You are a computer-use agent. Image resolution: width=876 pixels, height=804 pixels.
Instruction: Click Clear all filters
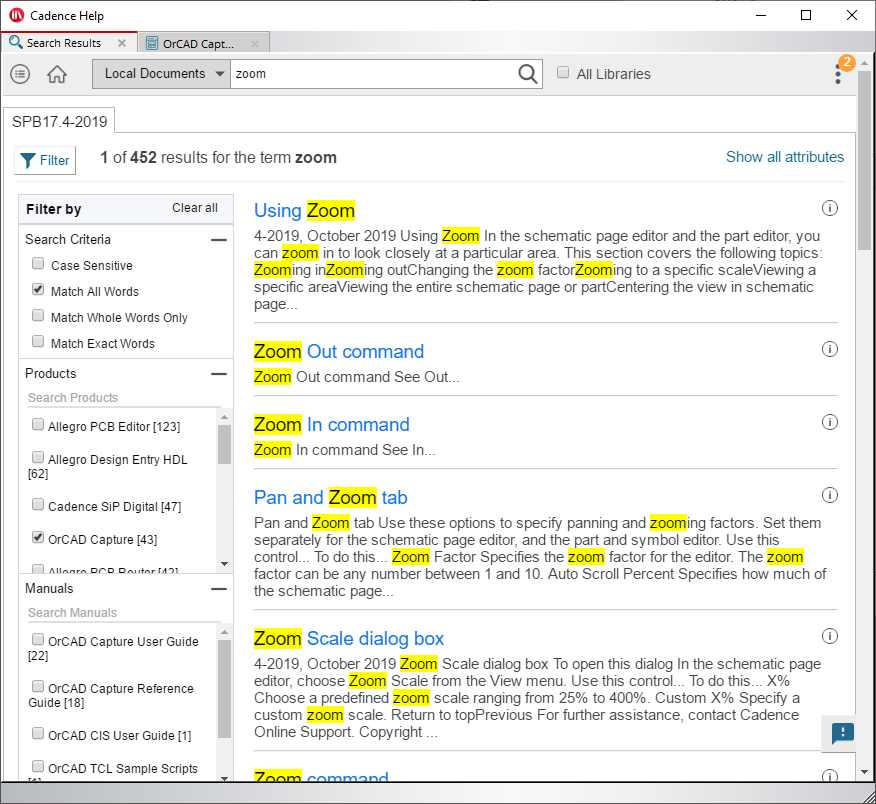pos(194,208)
